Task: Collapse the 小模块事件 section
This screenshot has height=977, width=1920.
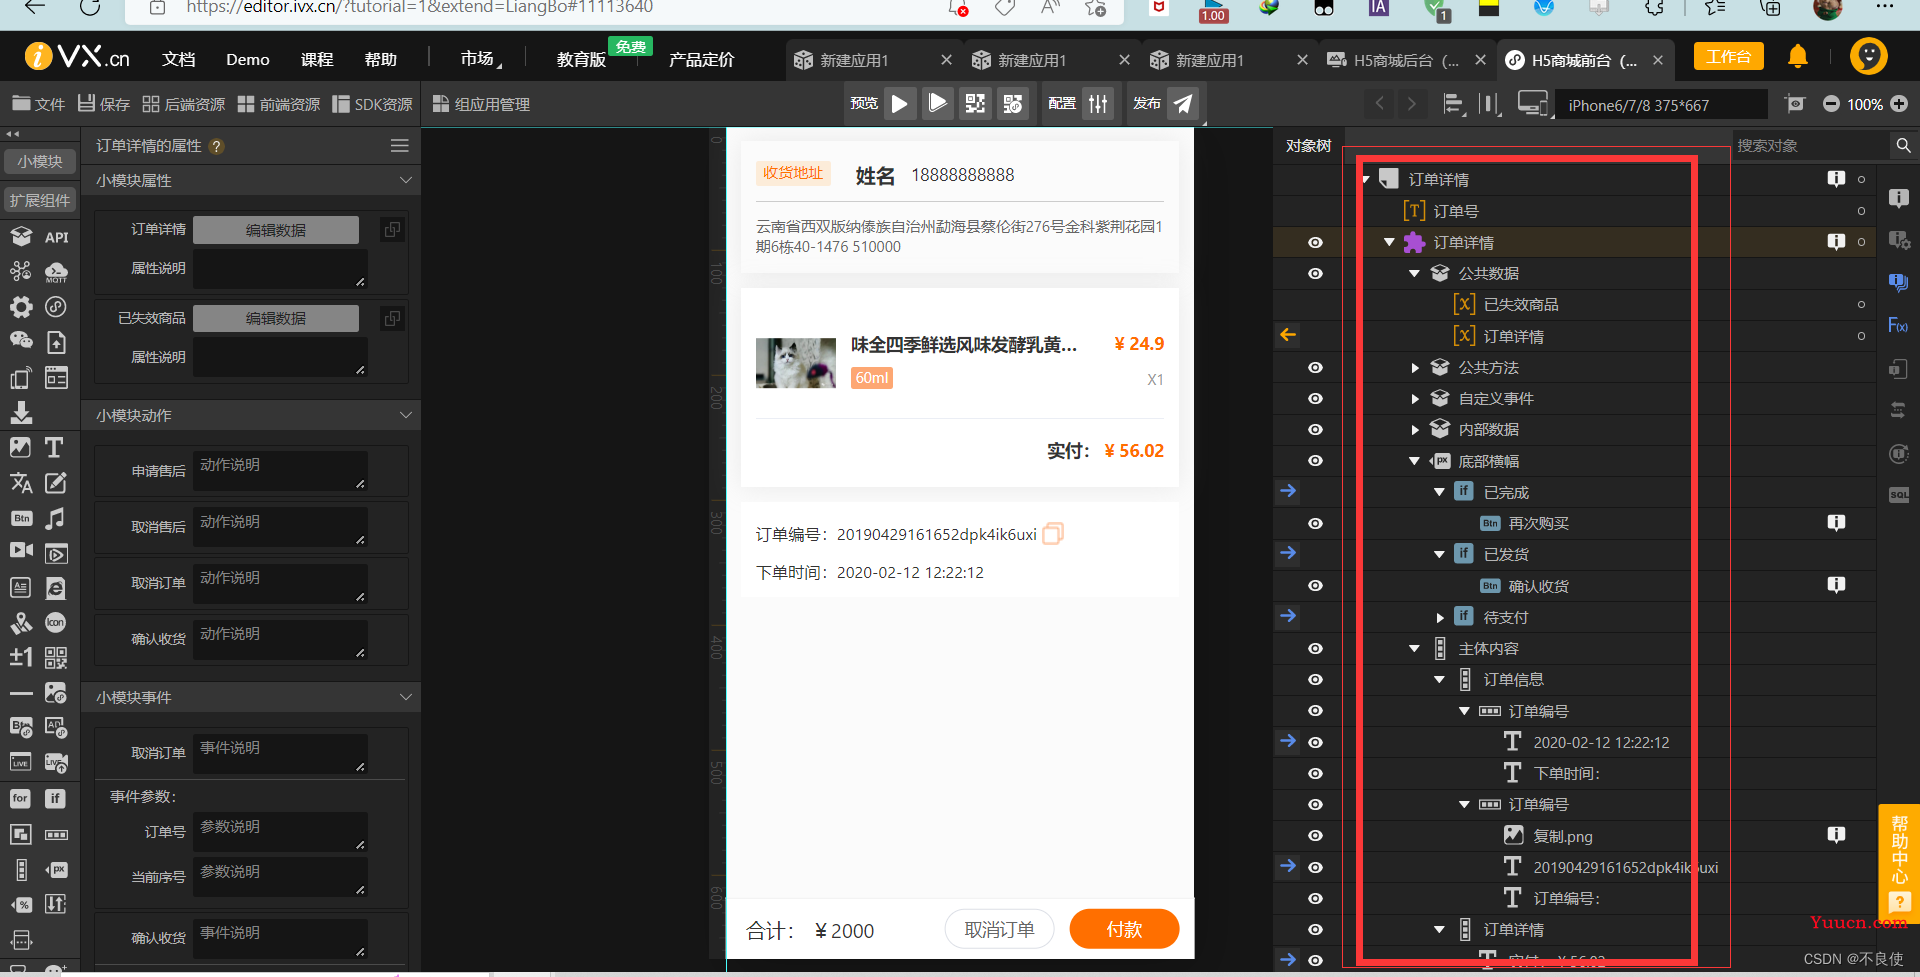Action: coord(405,697)
